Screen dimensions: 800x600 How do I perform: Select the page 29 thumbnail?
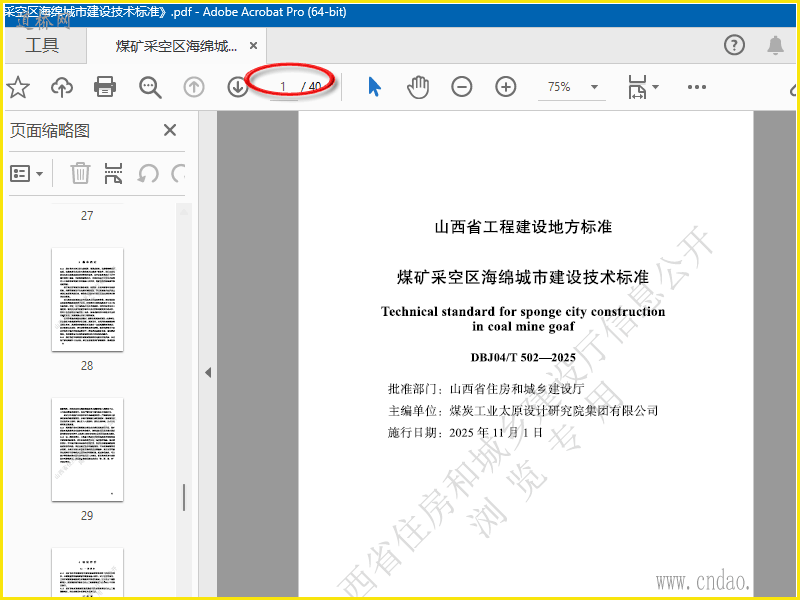pyautogui.click(x=87, y=449)
